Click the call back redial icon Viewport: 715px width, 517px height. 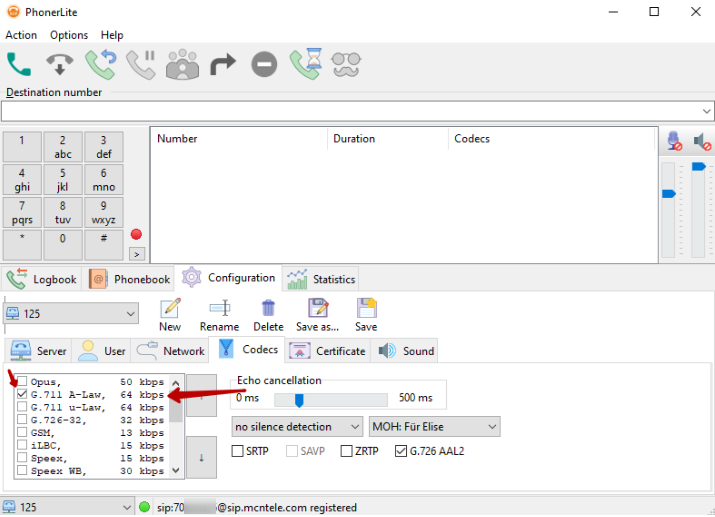click(101, 64)
